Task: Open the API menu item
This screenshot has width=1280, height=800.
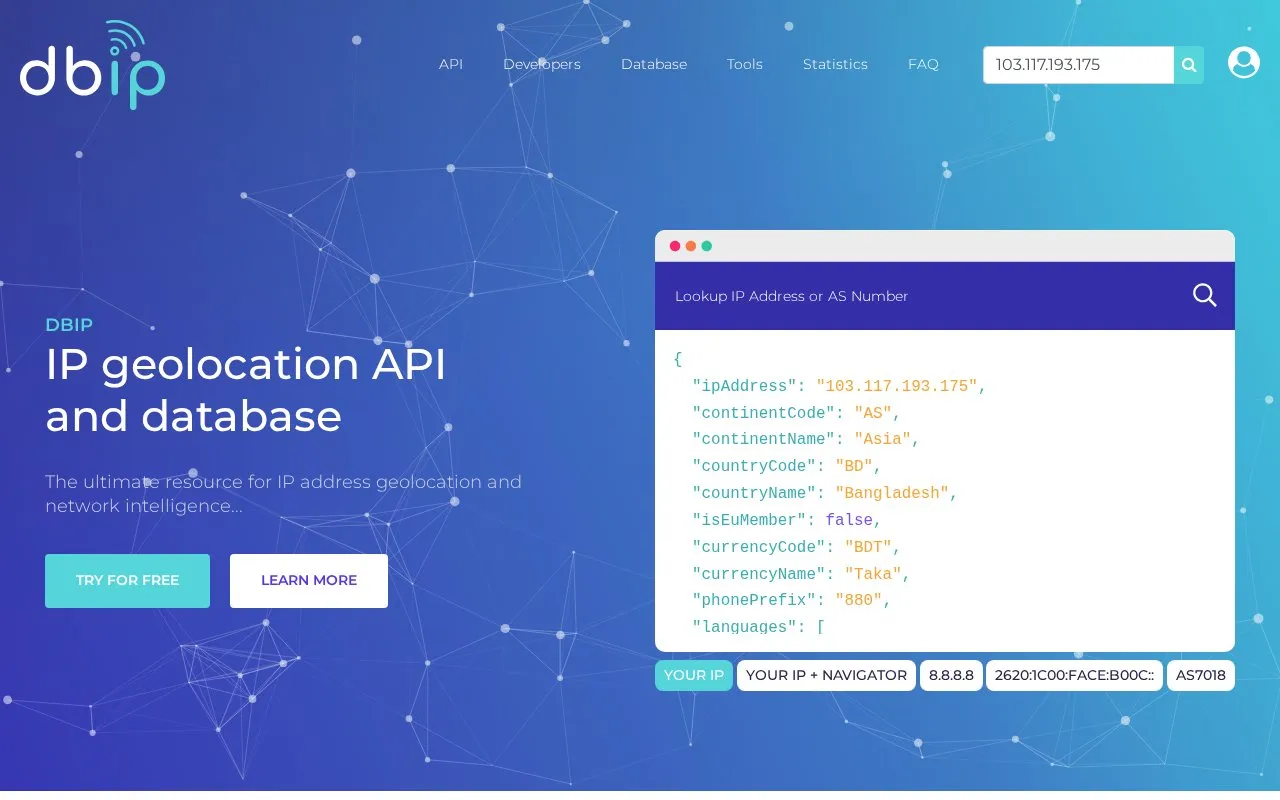Action: 451,64
